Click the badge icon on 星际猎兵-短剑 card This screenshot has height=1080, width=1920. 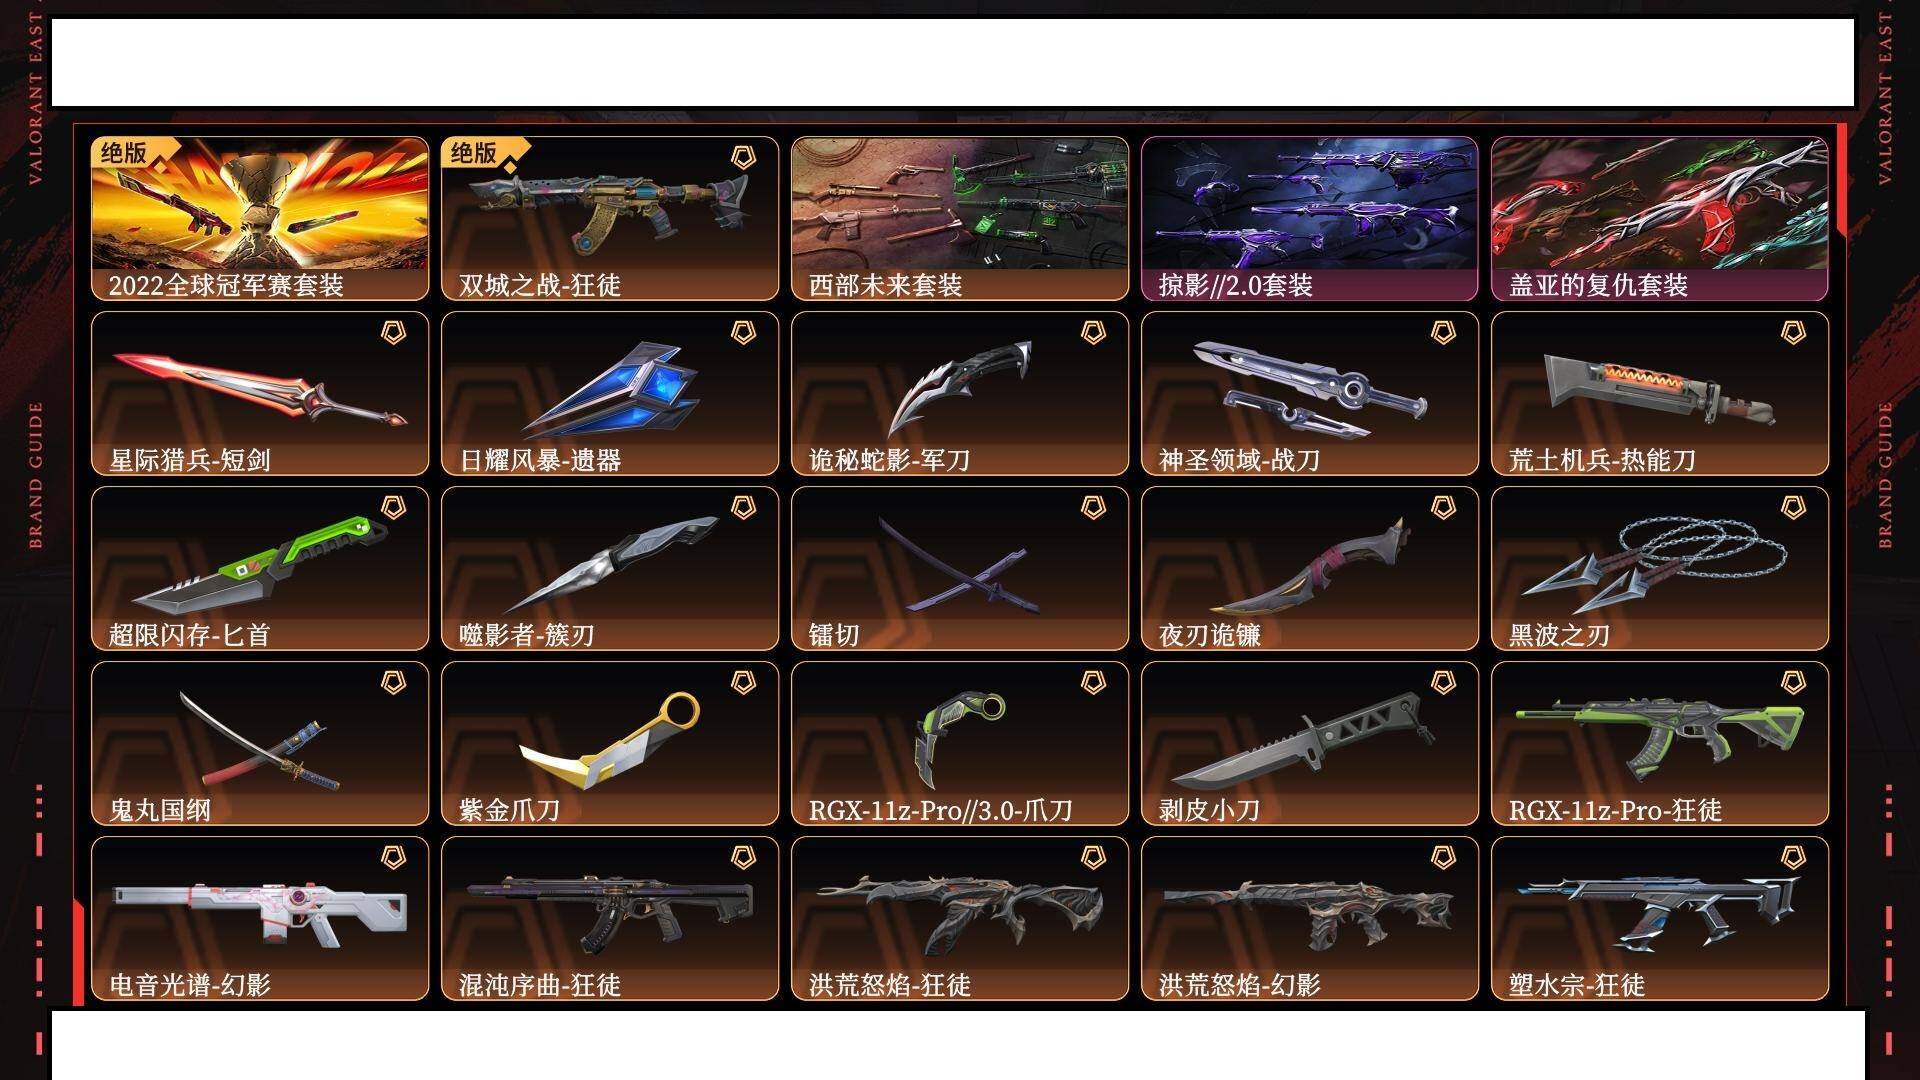point(393,333)
